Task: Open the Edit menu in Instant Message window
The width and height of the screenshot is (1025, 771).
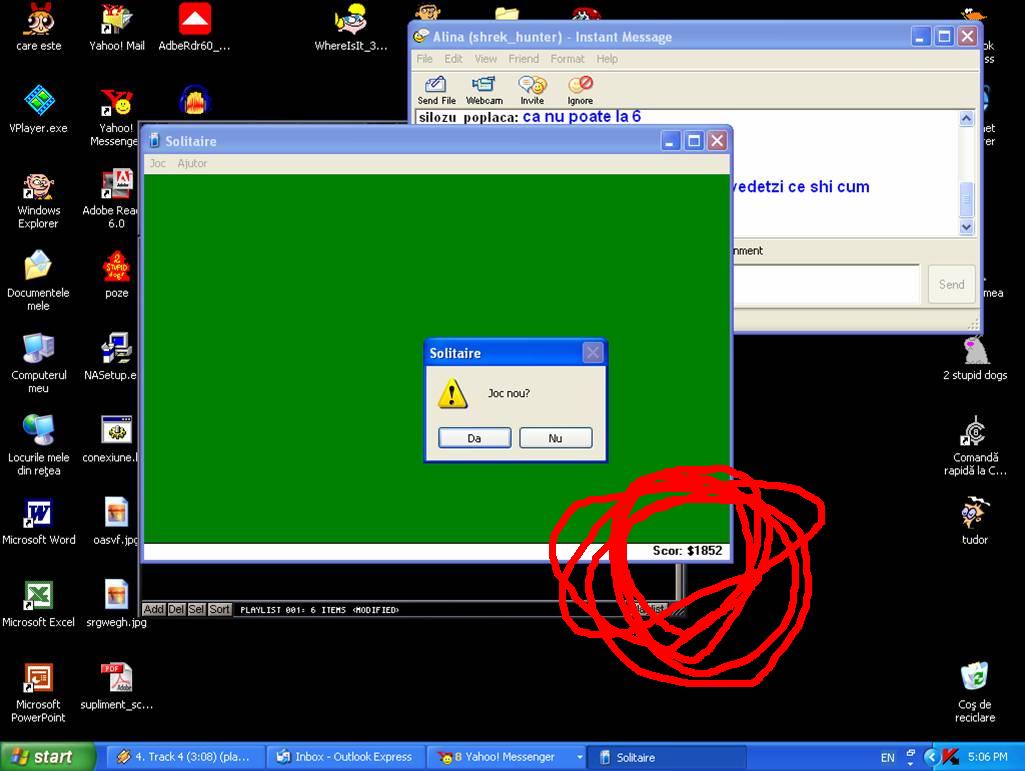Action: pos(454,59)
